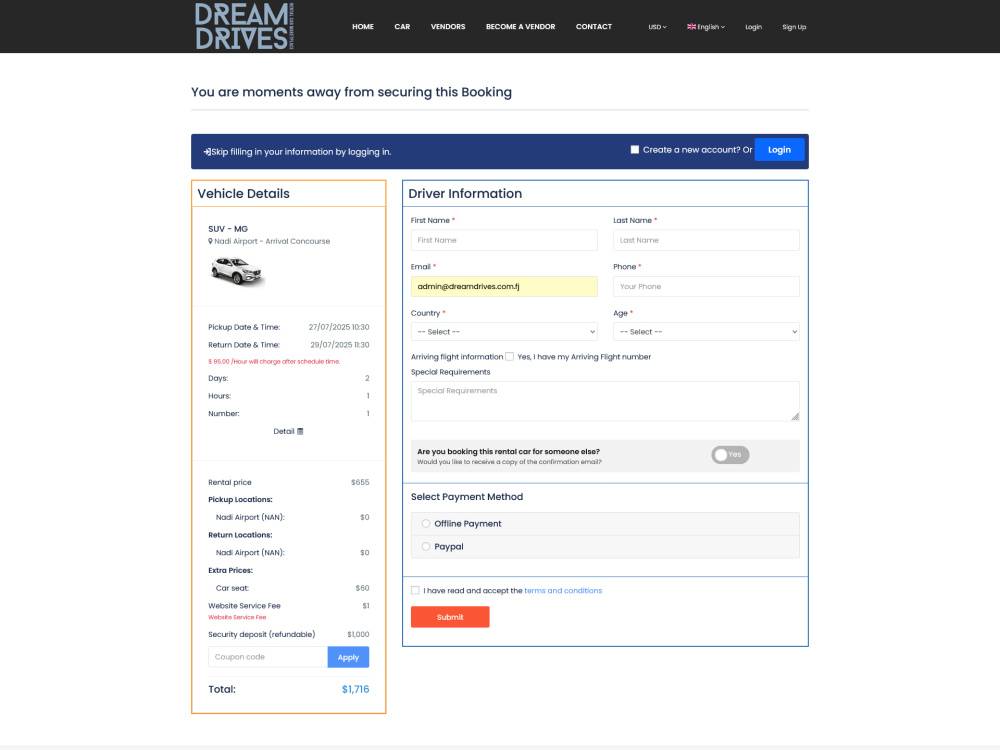Click the Login link in header

(753, 27)
